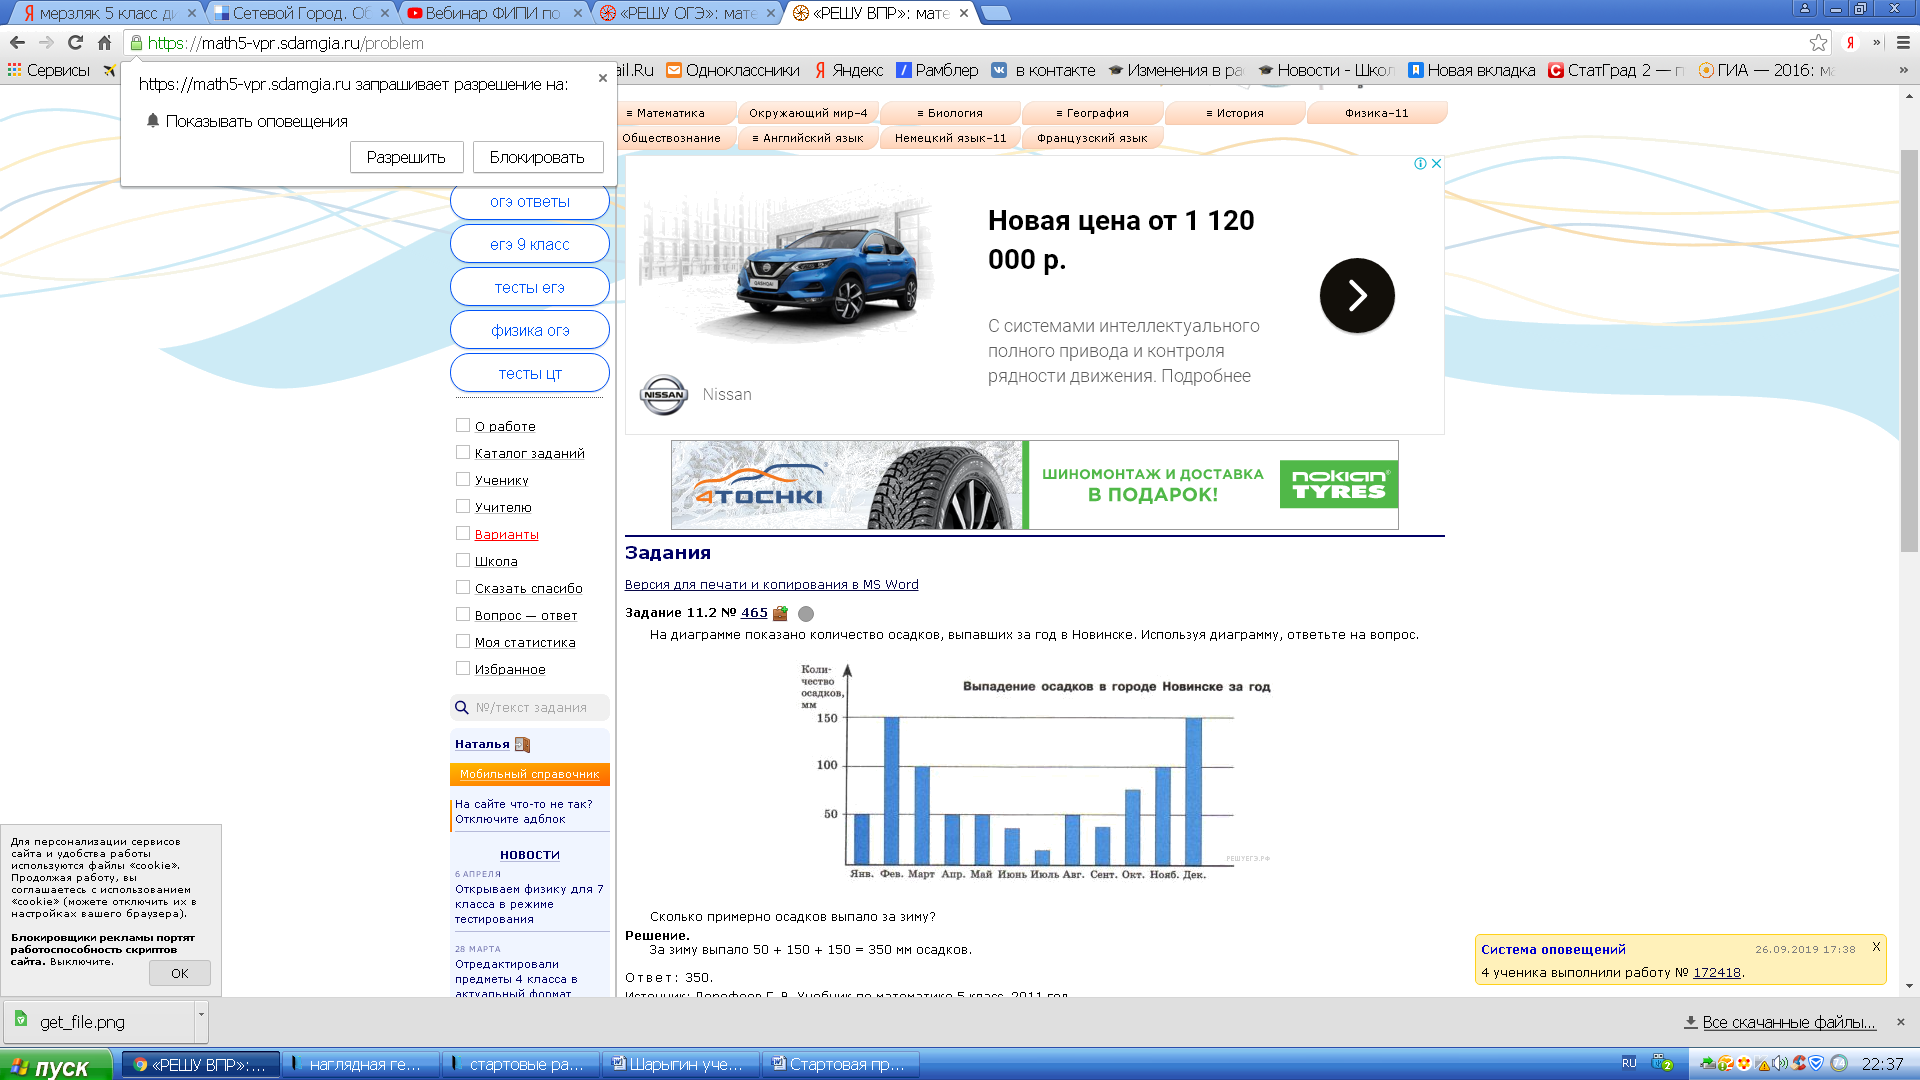Open the browser home page icon
Image resolution: width=1920 pixels, height=1080 pixels.
(104, 43)
